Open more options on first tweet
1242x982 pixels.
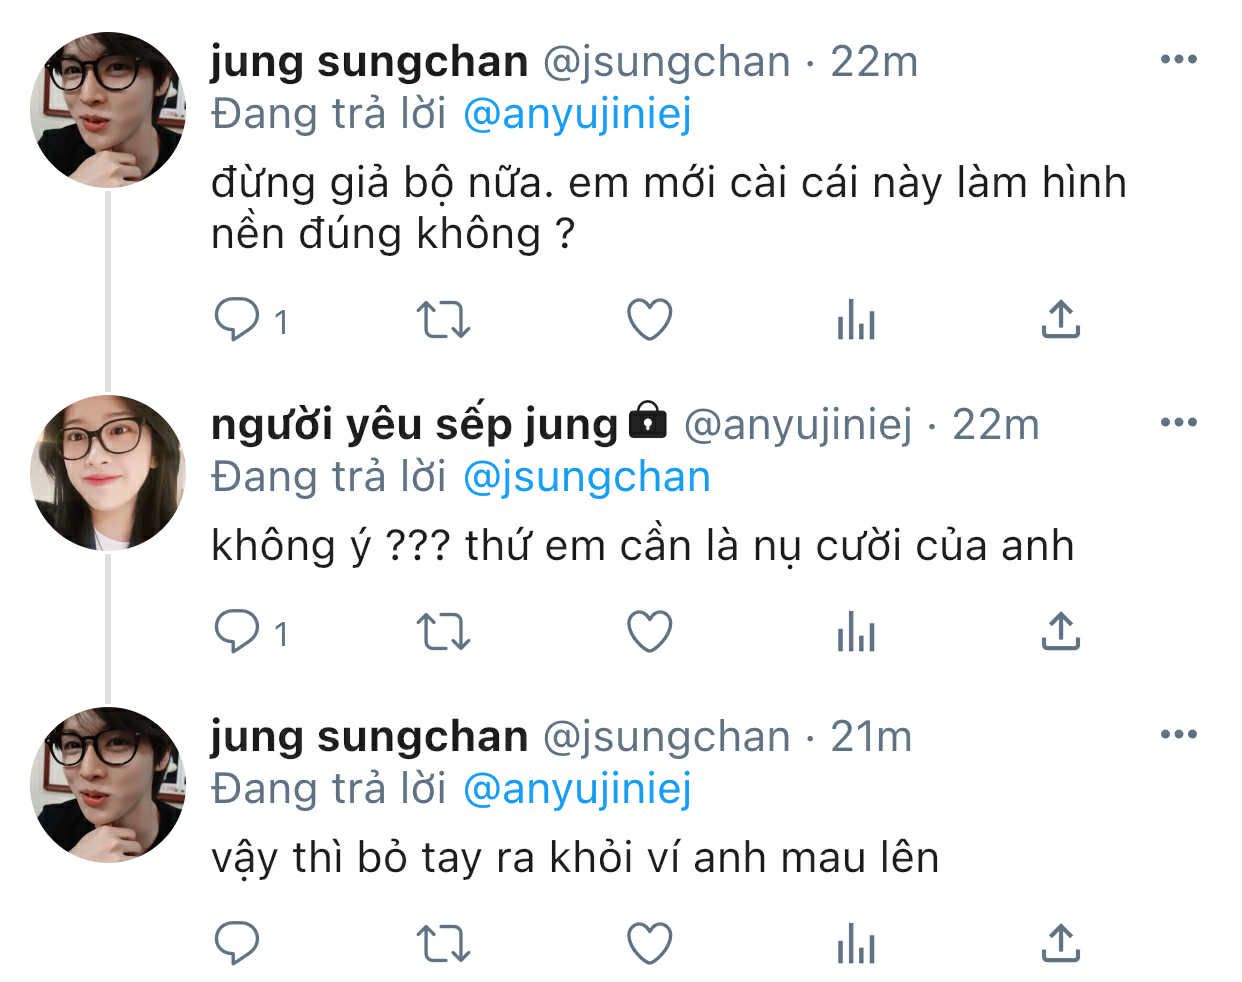(1178, 60)
